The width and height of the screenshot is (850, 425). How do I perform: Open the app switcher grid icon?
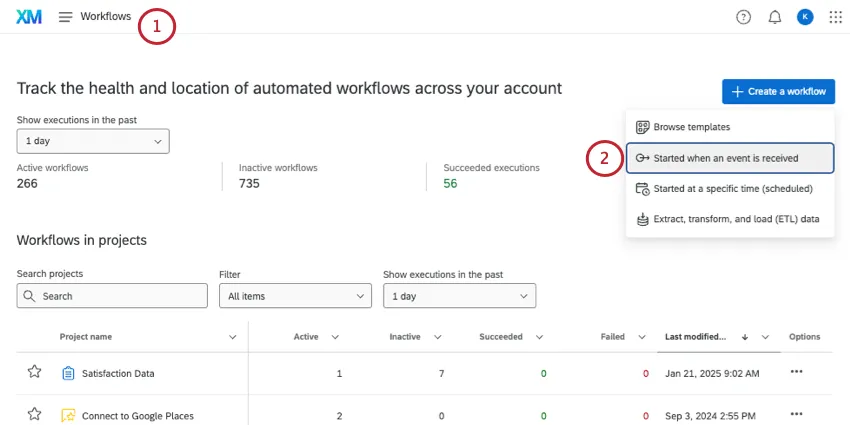tap(836, 17)
